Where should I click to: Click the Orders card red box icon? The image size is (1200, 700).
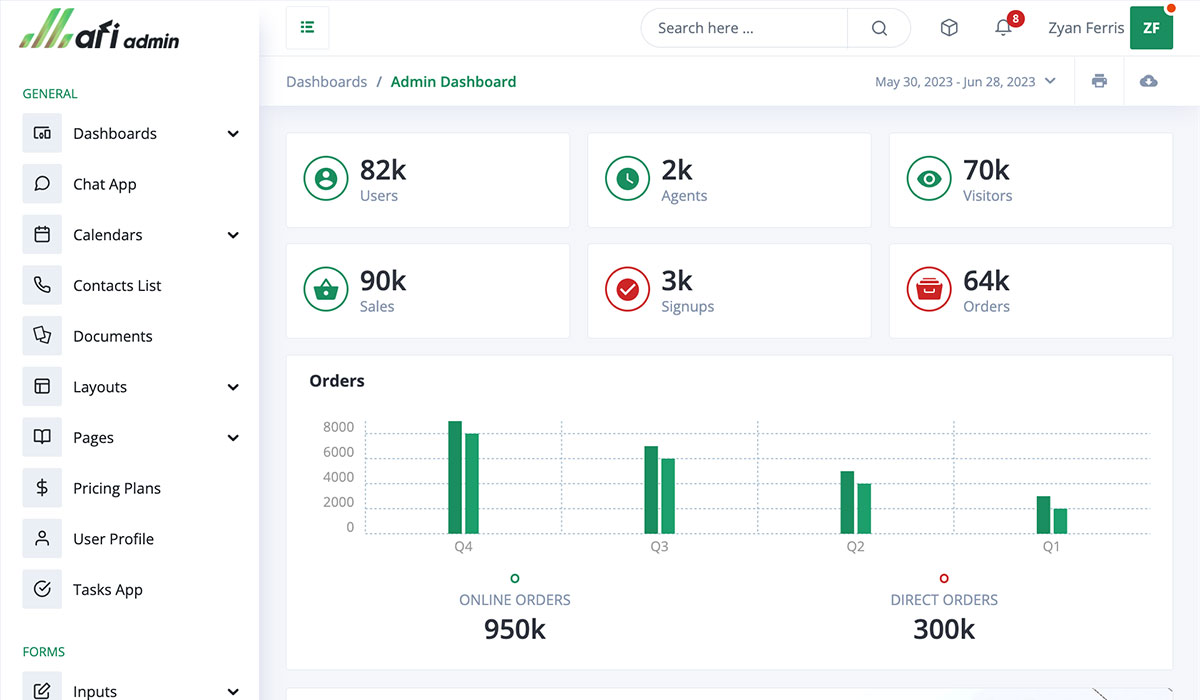929,291
